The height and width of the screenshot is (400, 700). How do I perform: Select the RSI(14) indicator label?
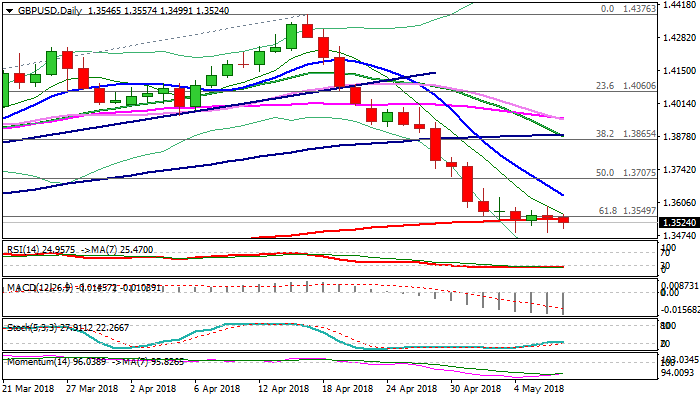(20, 246)
